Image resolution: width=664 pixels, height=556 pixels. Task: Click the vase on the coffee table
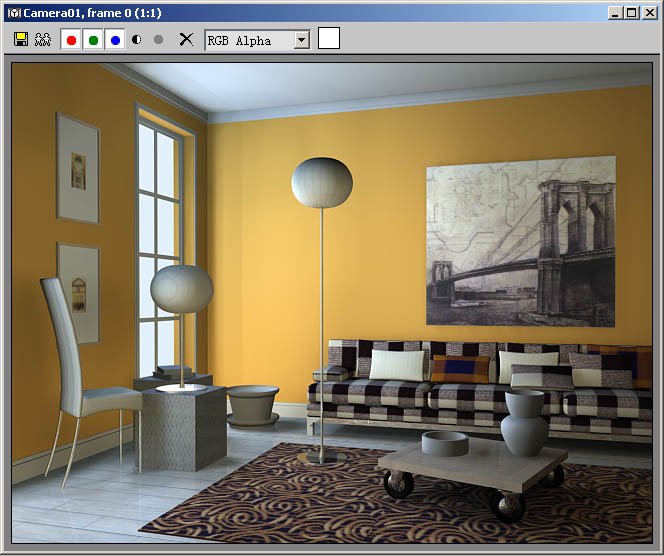pyautogui.click(x=524, y=423)
